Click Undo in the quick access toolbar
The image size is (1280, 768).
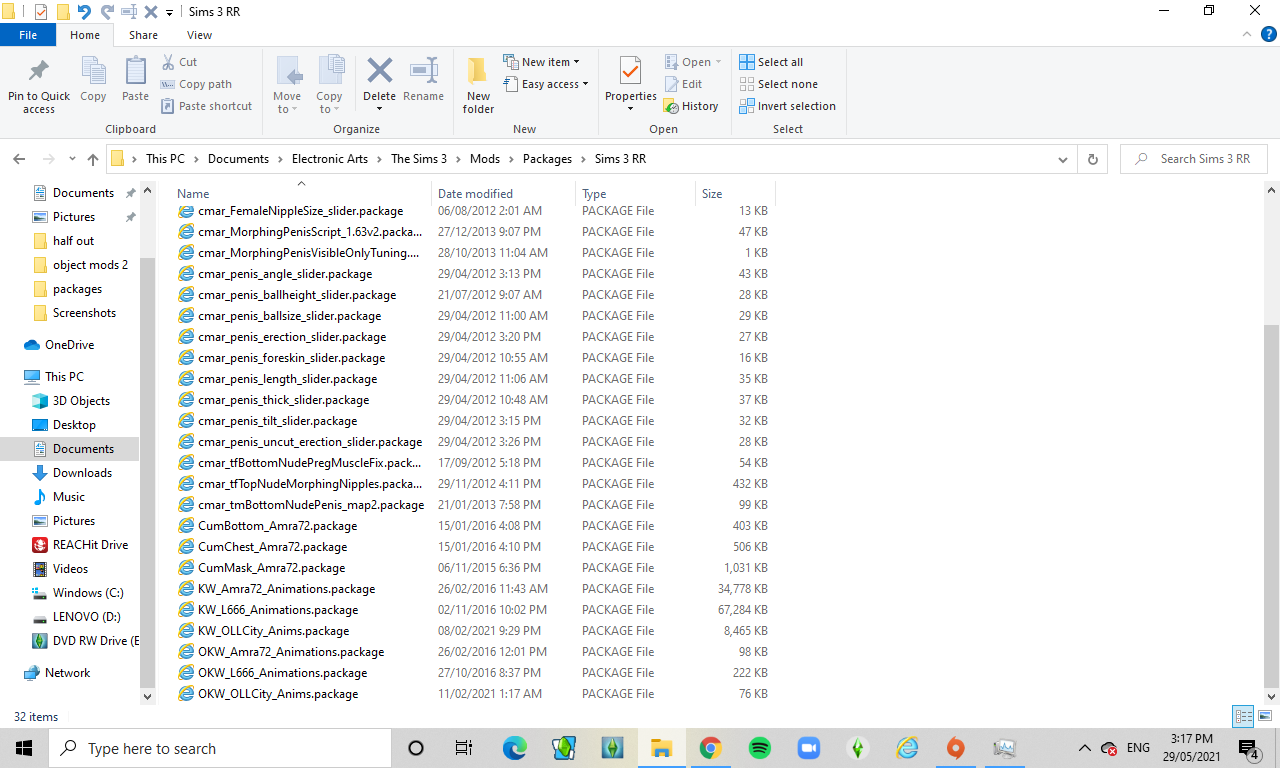(84, 12)
